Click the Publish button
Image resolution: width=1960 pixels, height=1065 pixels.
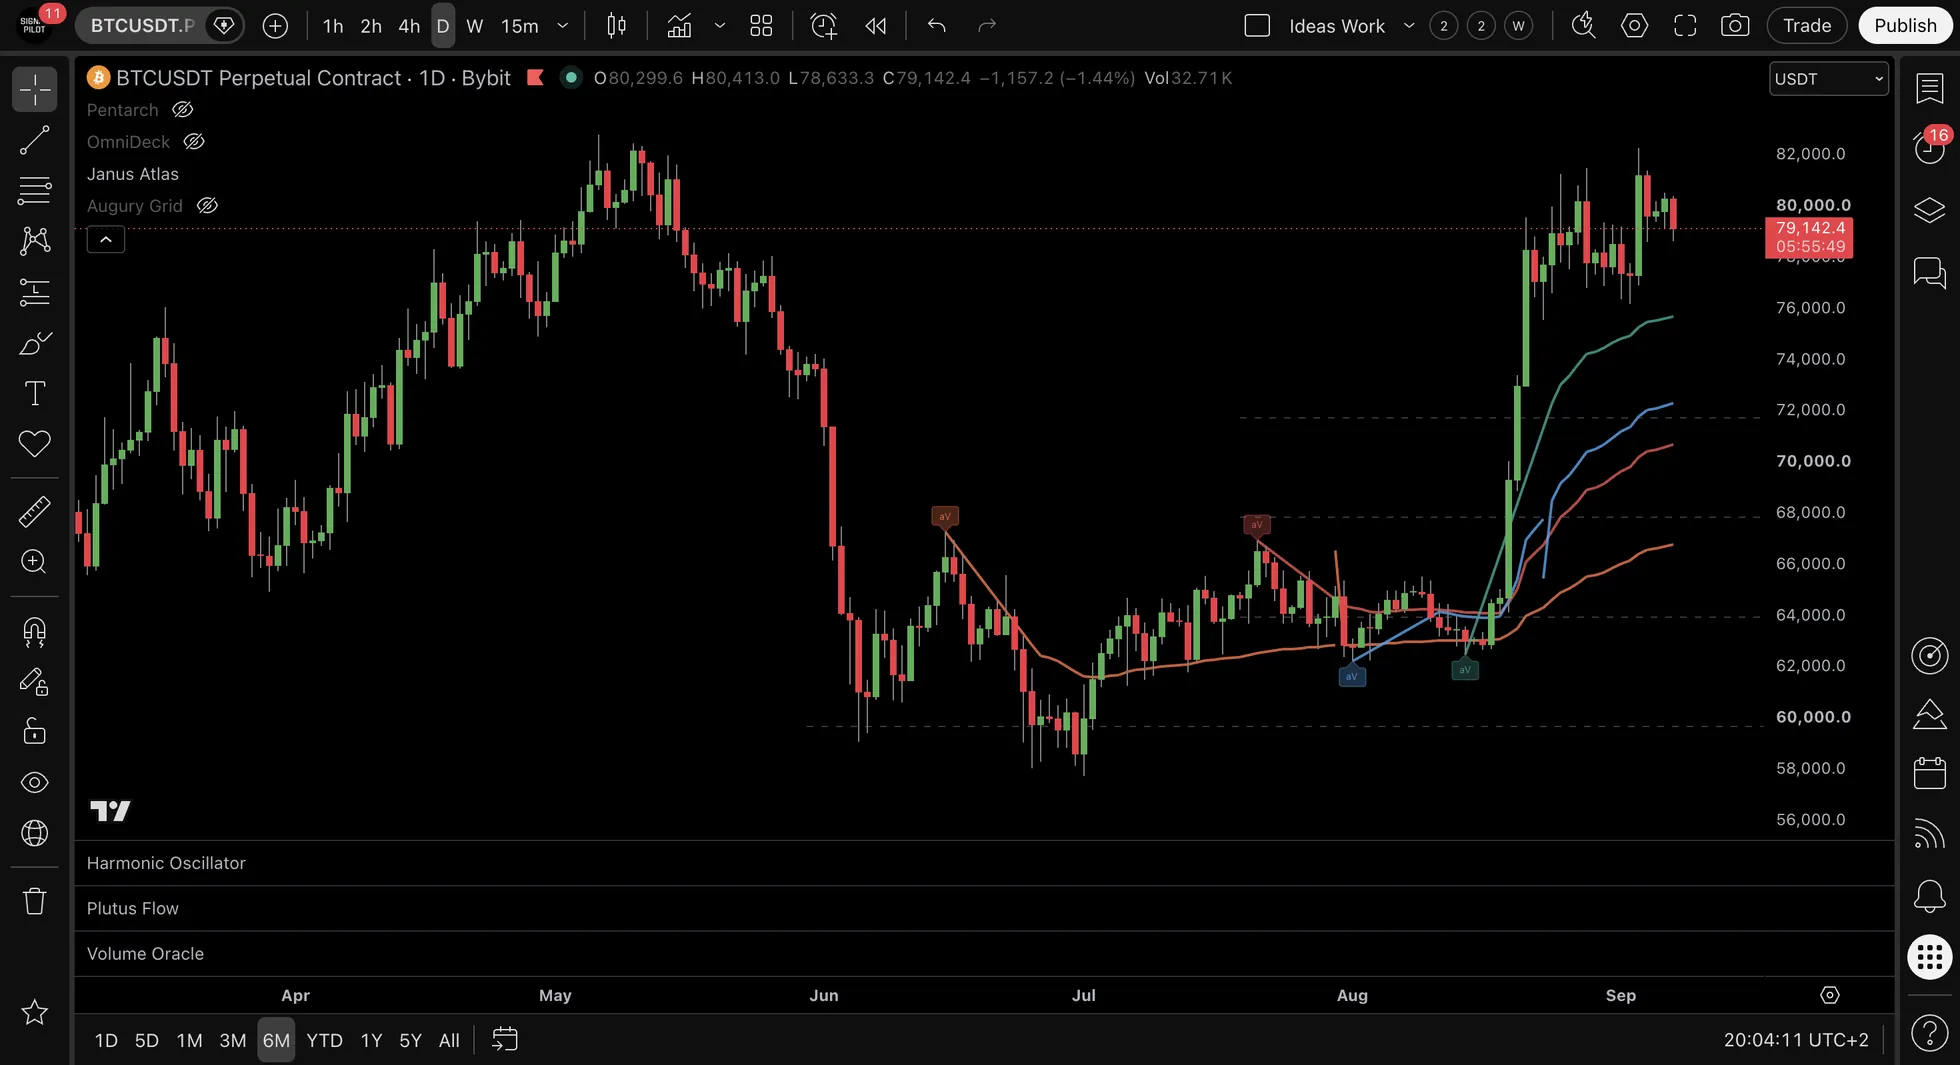(x=1905, y=26)
